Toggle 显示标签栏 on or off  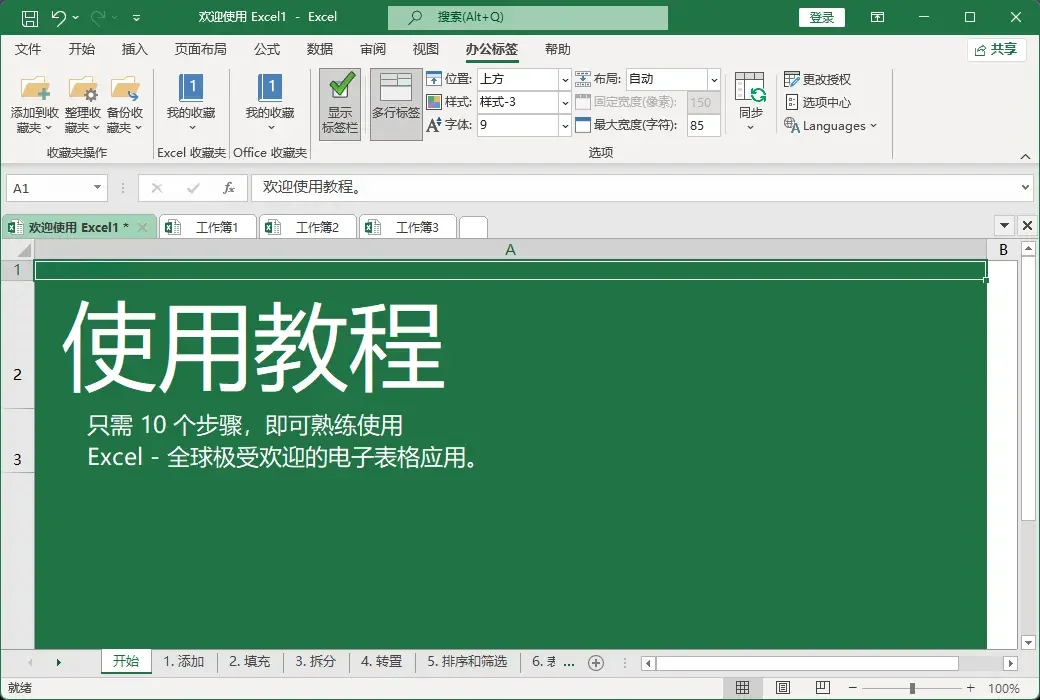(x=339, y=103)
